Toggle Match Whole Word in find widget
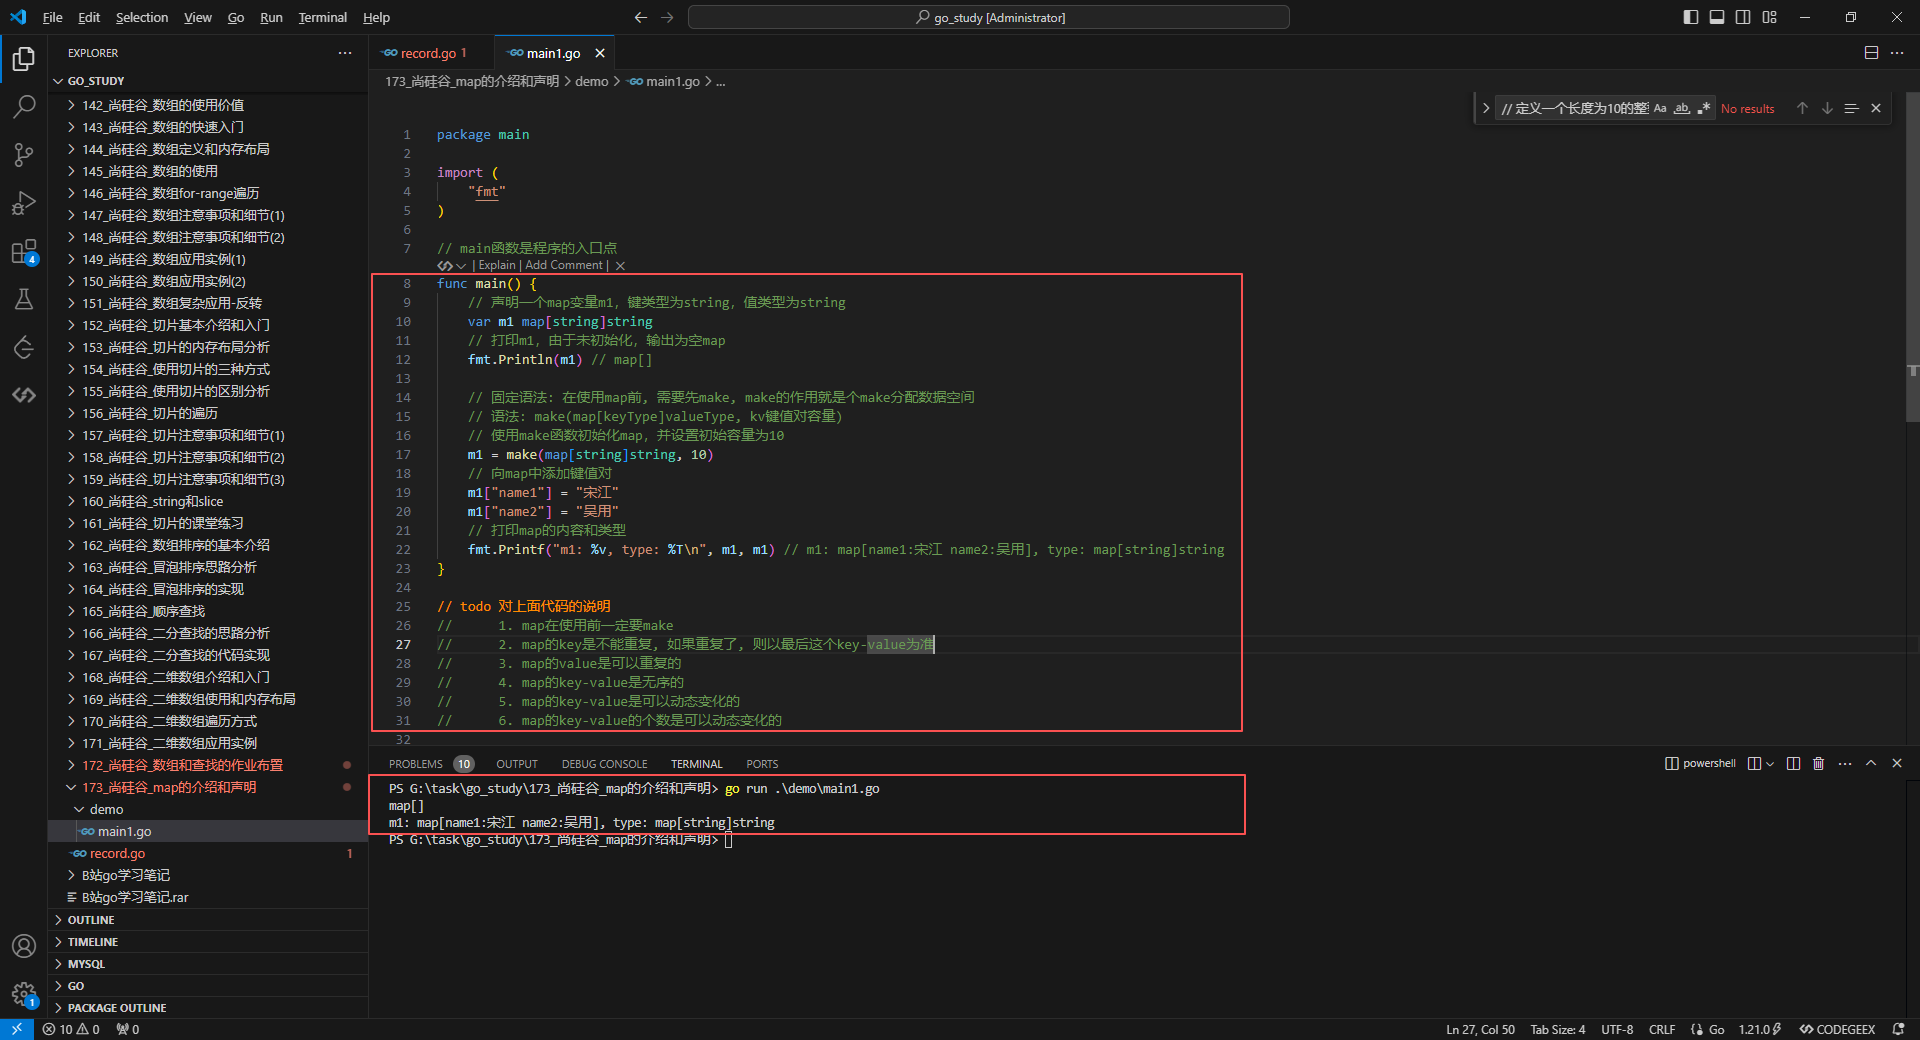 (x=1682, y=109)
